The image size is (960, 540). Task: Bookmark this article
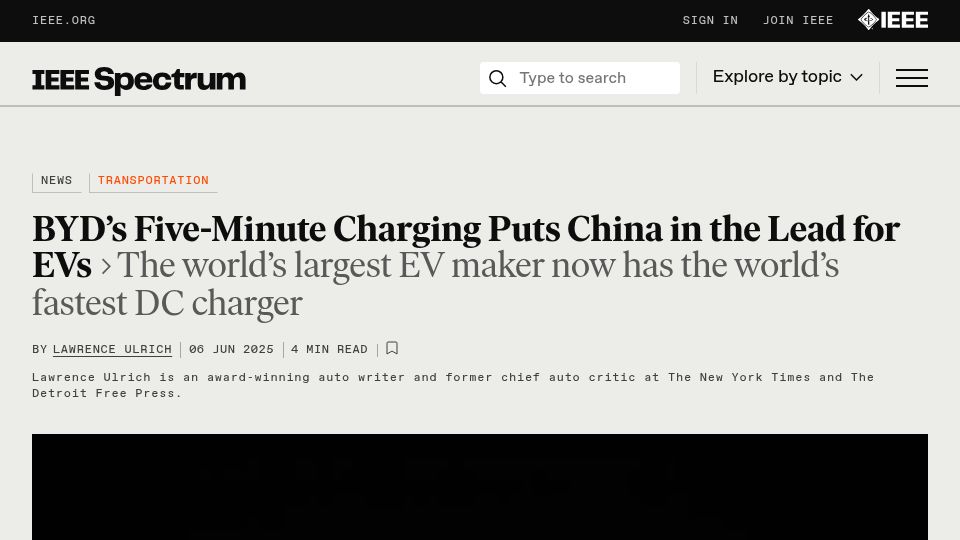point(392,348)
